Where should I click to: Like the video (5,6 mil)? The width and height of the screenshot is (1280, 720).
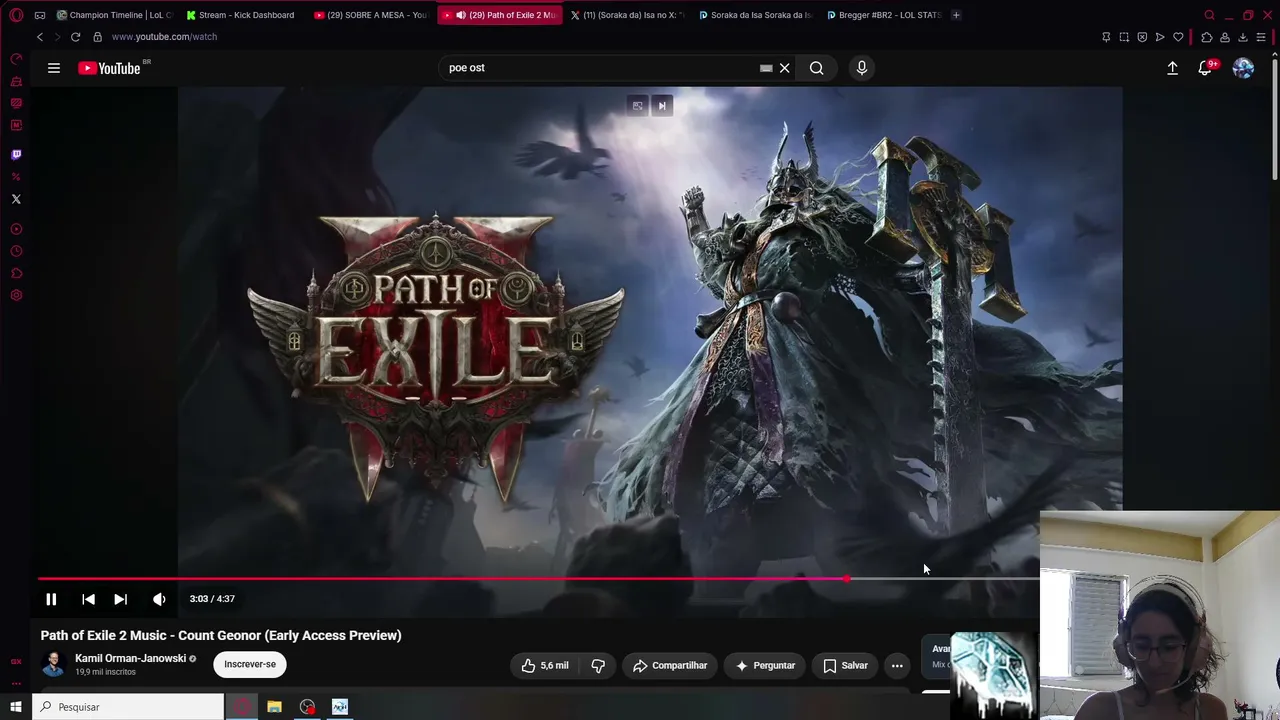point(545,665)
